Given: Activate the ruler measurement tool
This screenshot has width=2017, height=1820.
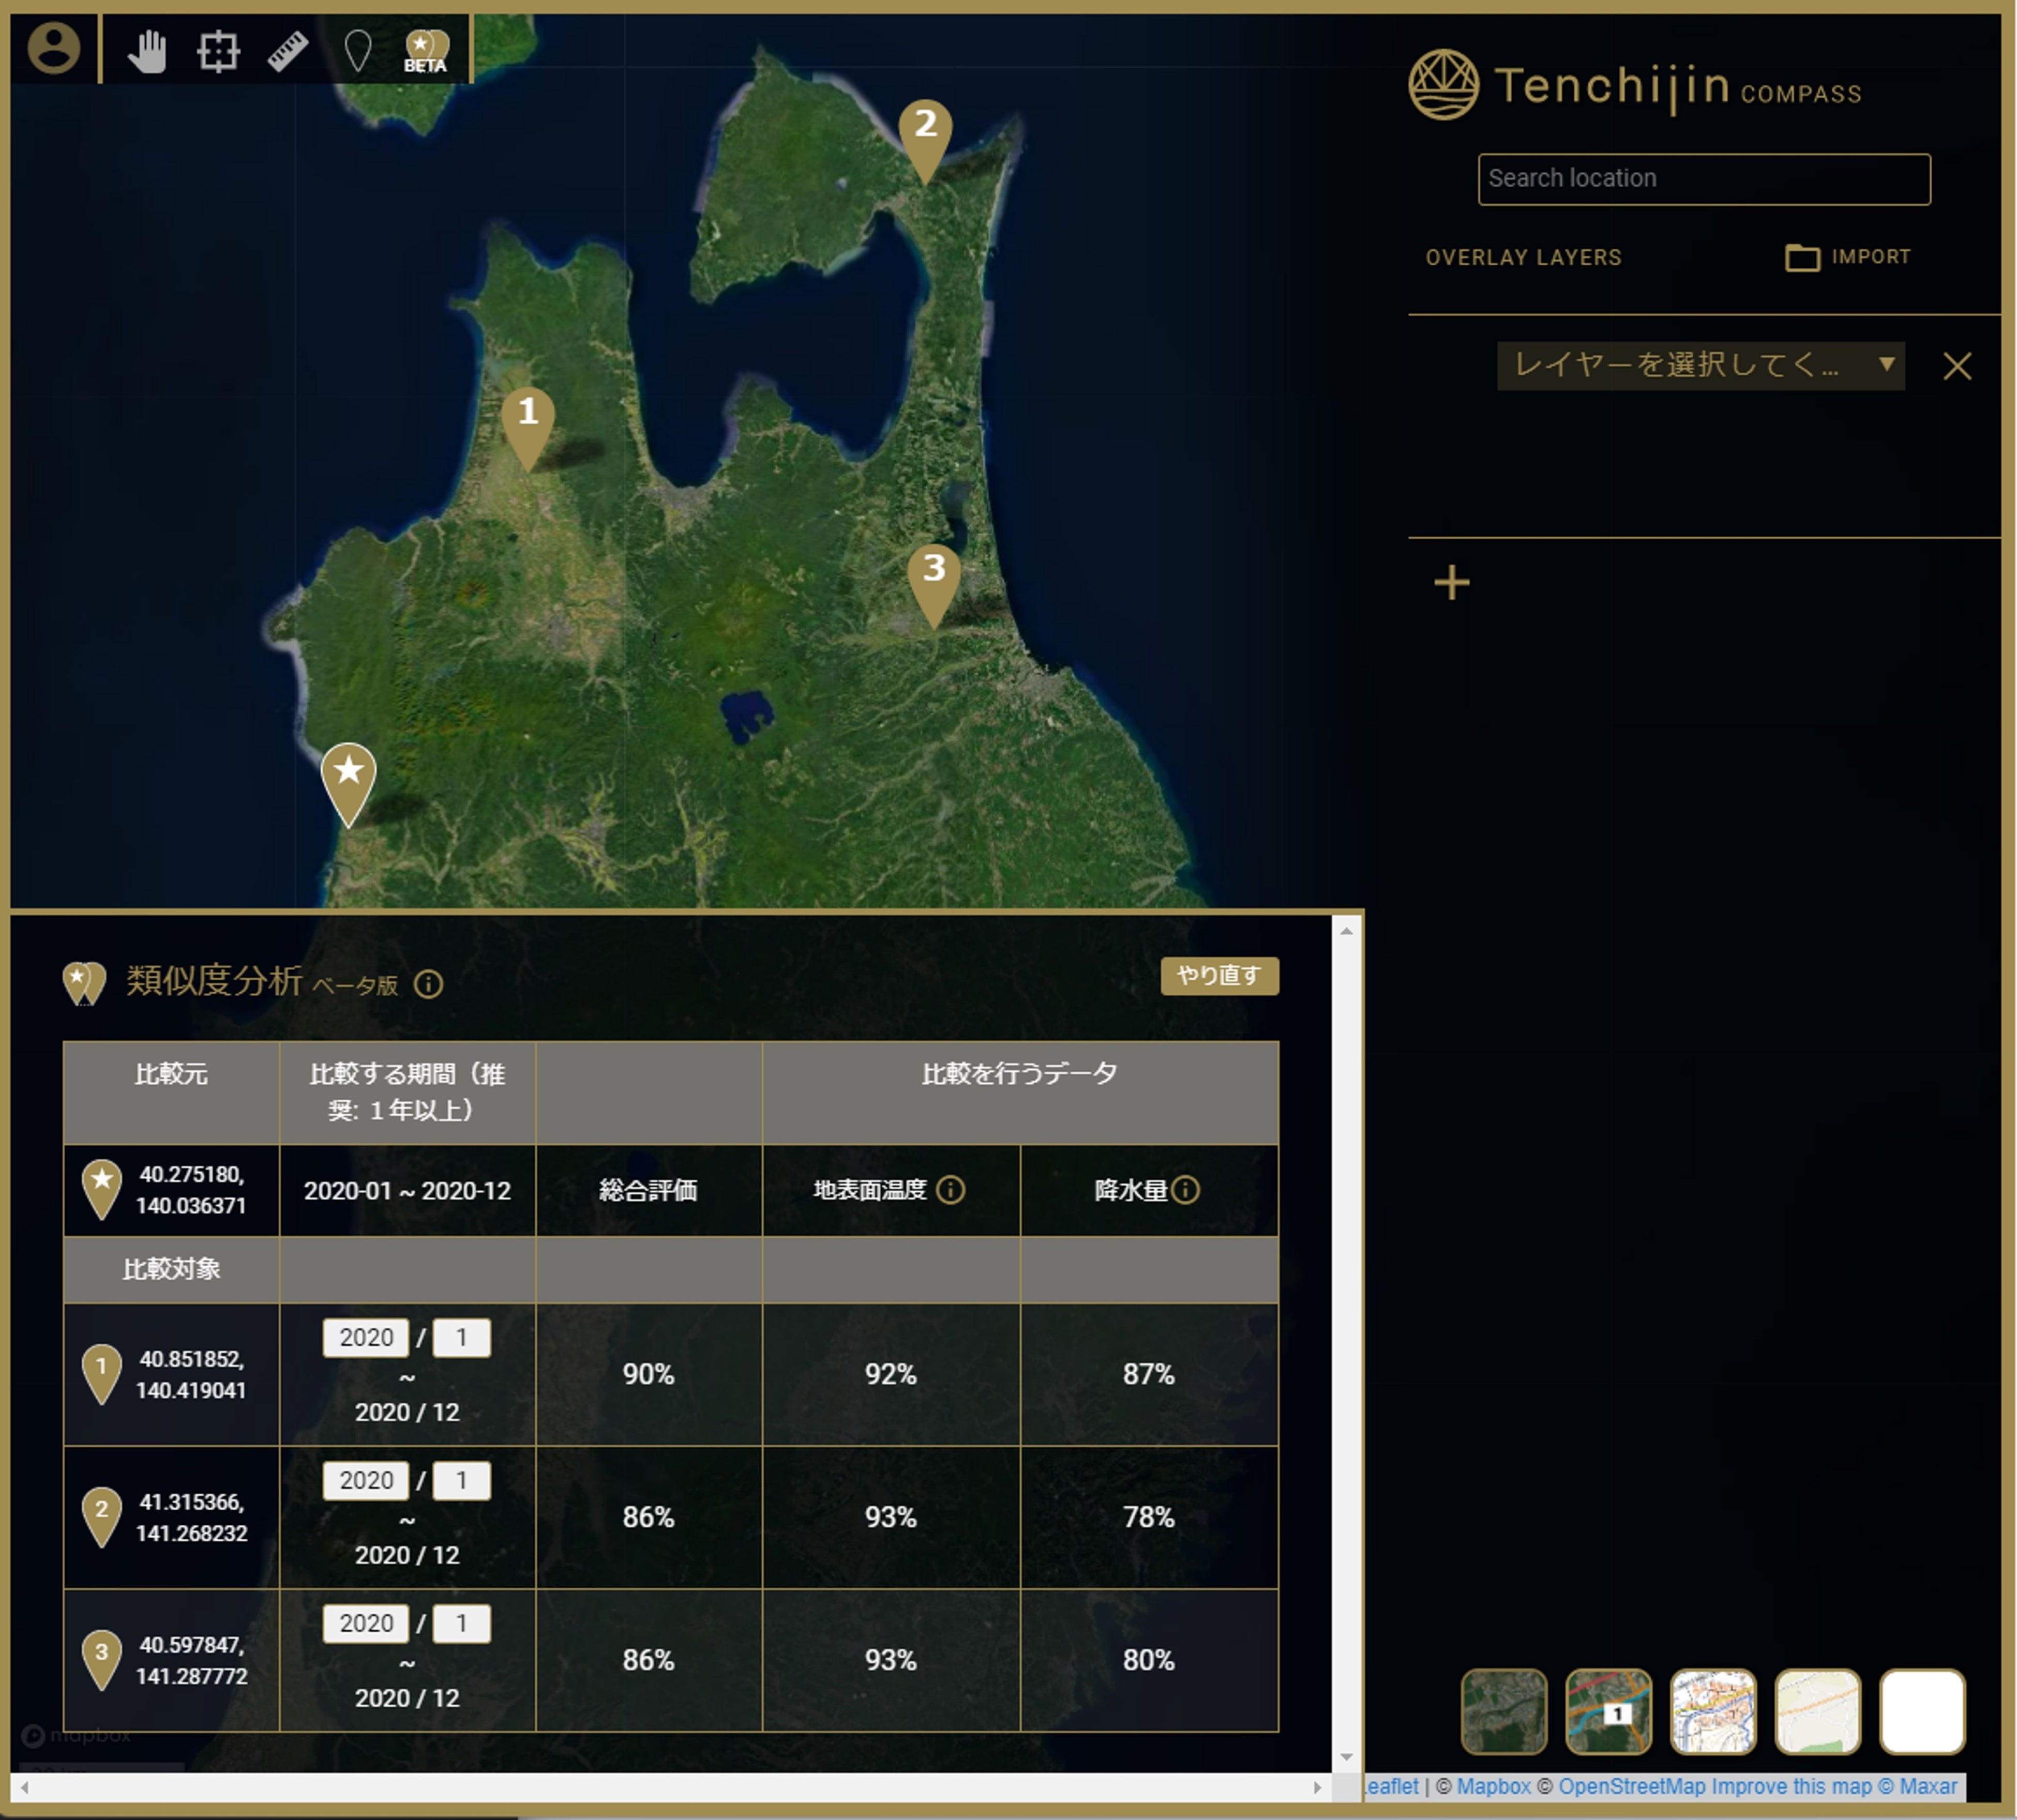Looking at the screenshot, I should (288, 50).
